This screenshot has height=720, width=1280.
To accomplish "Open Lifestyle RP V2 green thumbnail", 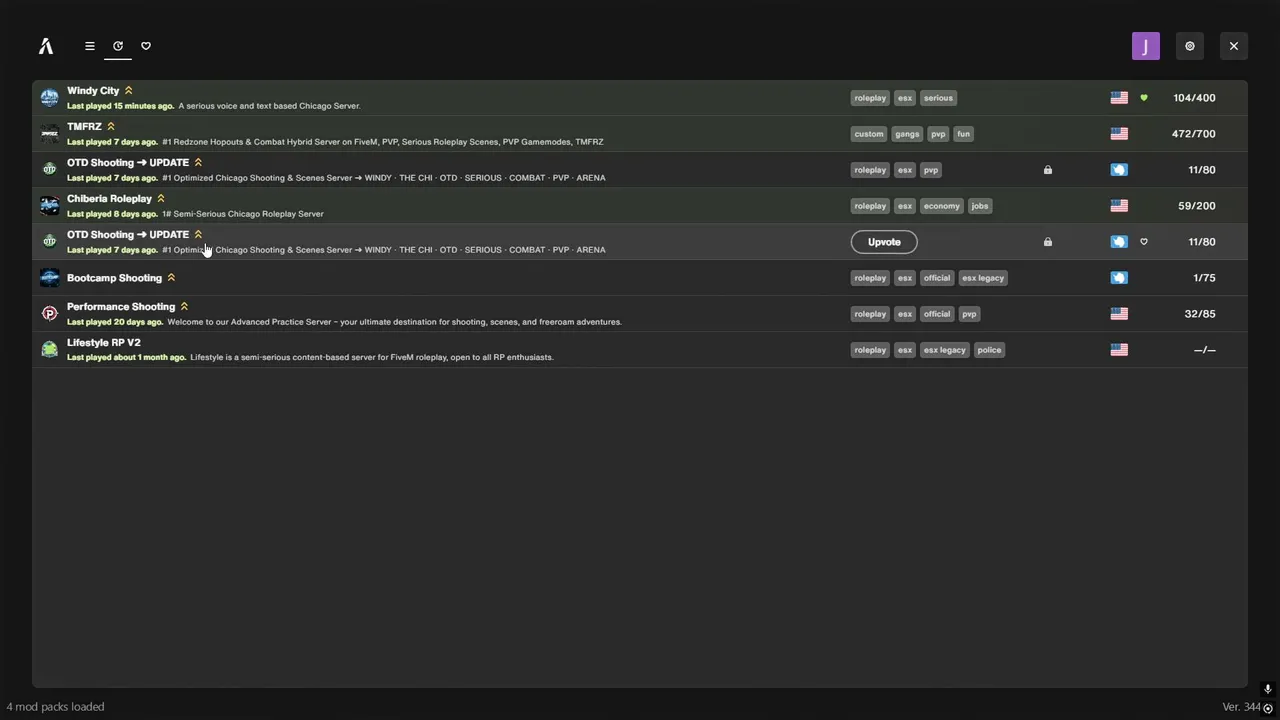I will tap(50, 350).
